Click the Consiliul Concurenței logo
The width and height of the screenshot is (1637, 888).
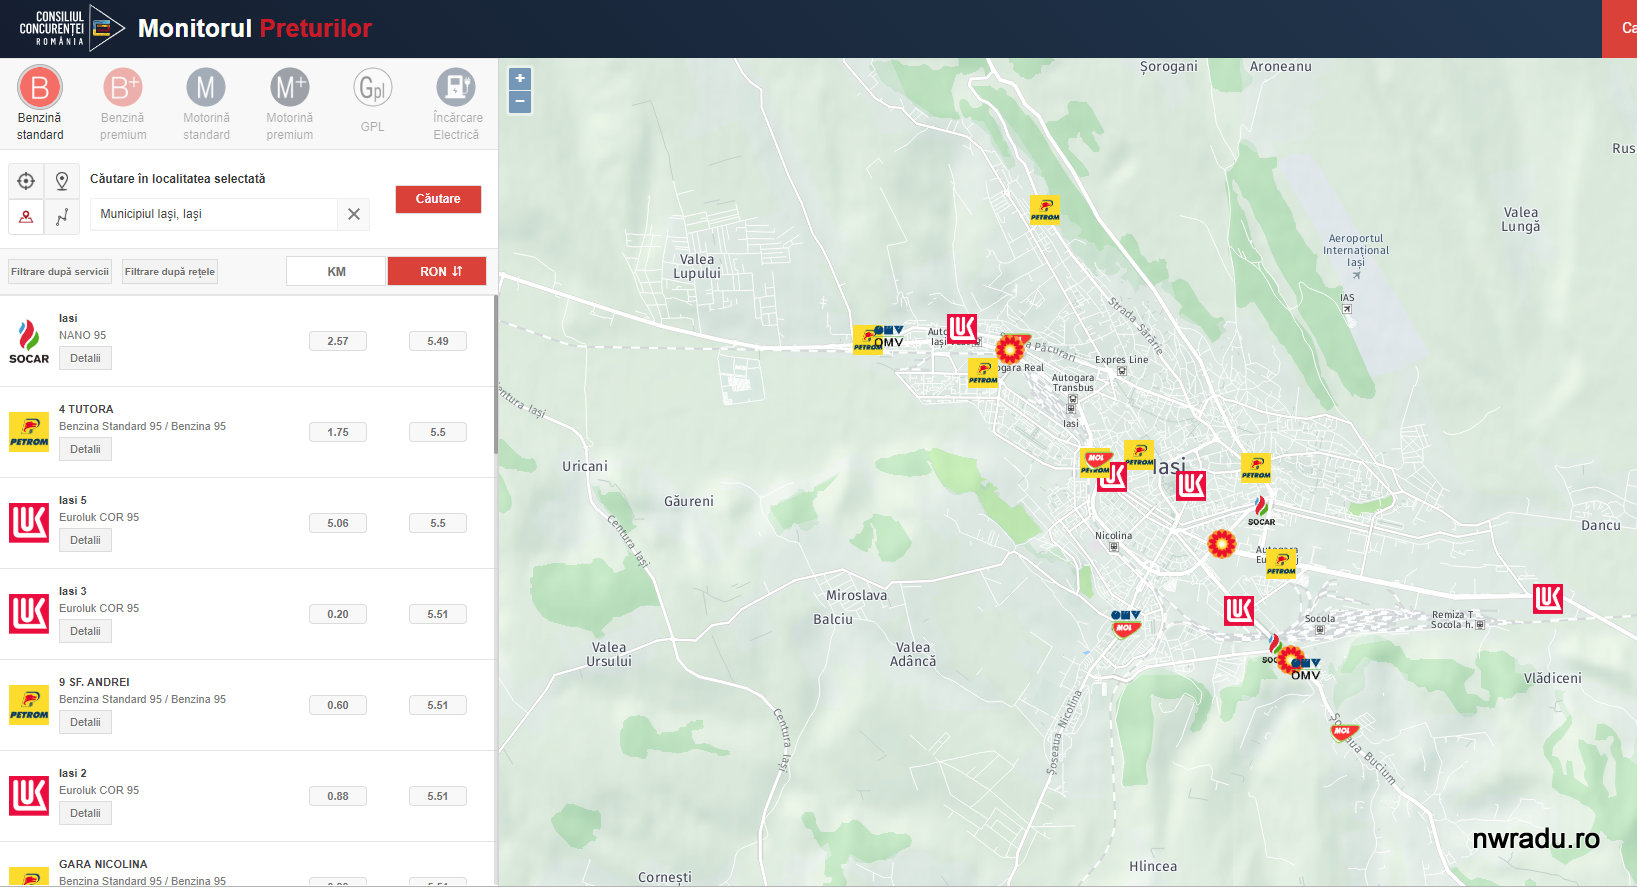tap(71, 28)
